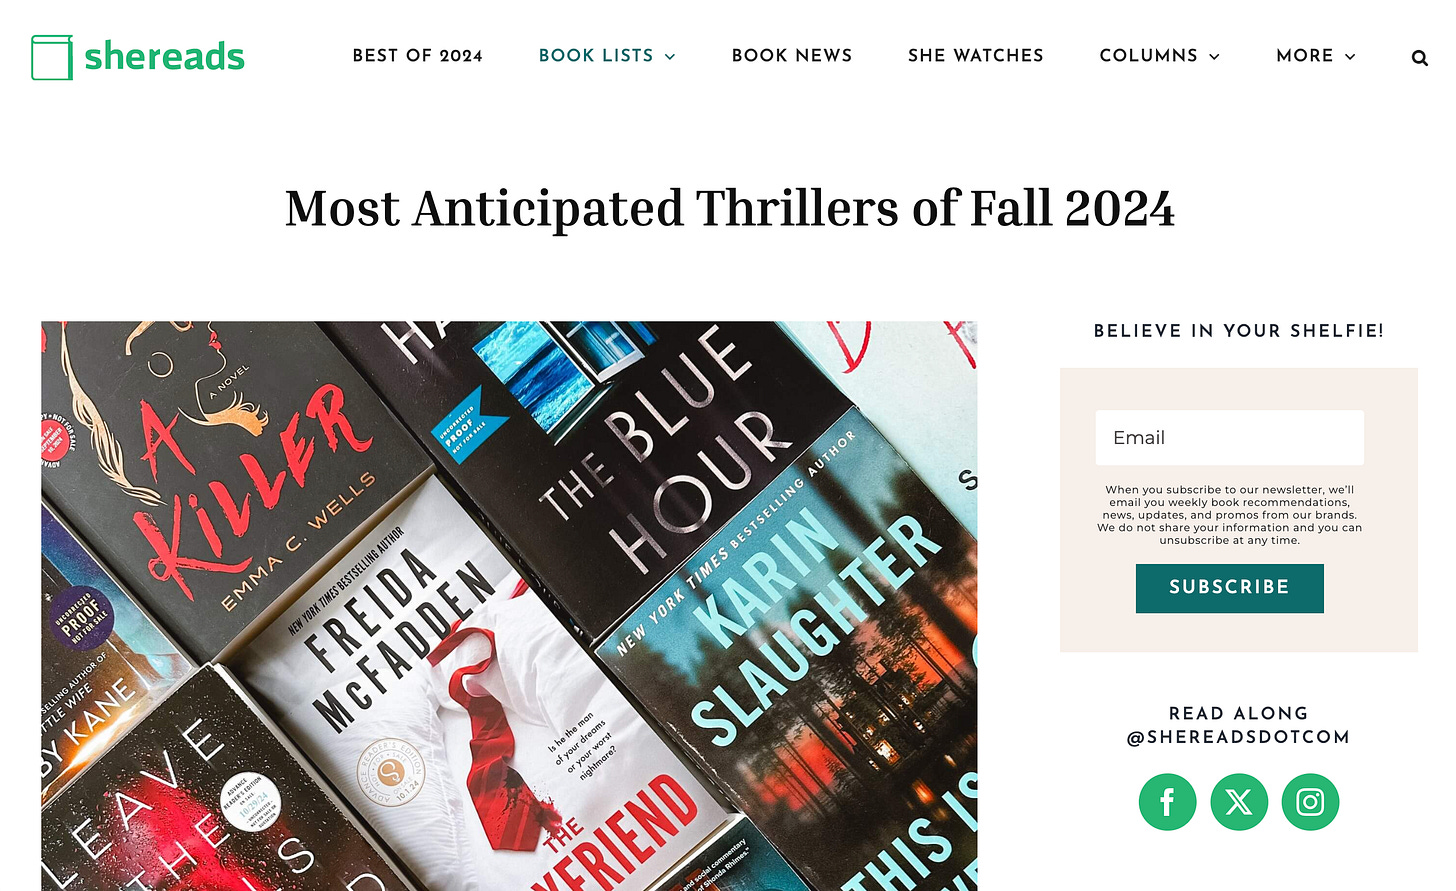Visit the Facebook social icon
The height and width of the screenshot is (891, 1456).
tap(1167, 802)
